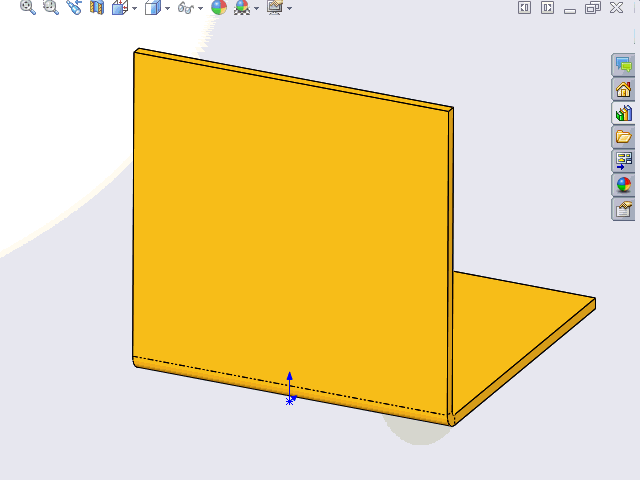Activate the Section View tool
Screen dimensions: 640x480
pyautogui.click(x=97, y=7)
